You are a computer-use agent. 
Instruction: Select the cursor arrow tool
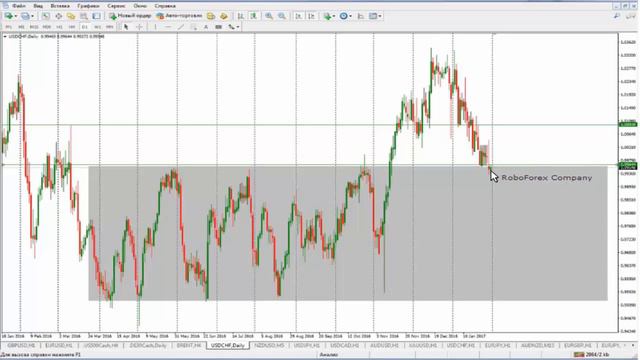(x=126, y=27)
